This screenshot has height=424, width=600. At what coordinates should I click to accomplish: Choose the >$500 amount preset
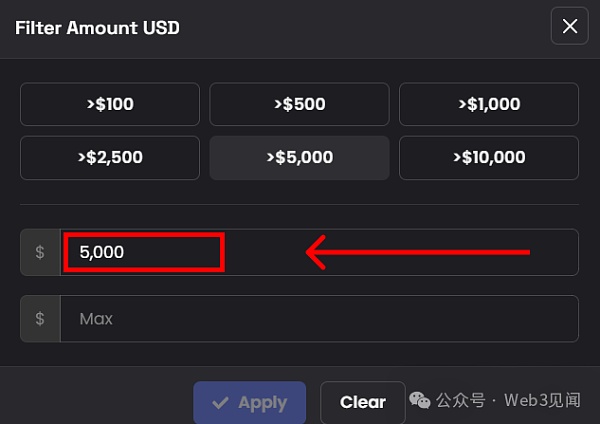tap(299, 104)
